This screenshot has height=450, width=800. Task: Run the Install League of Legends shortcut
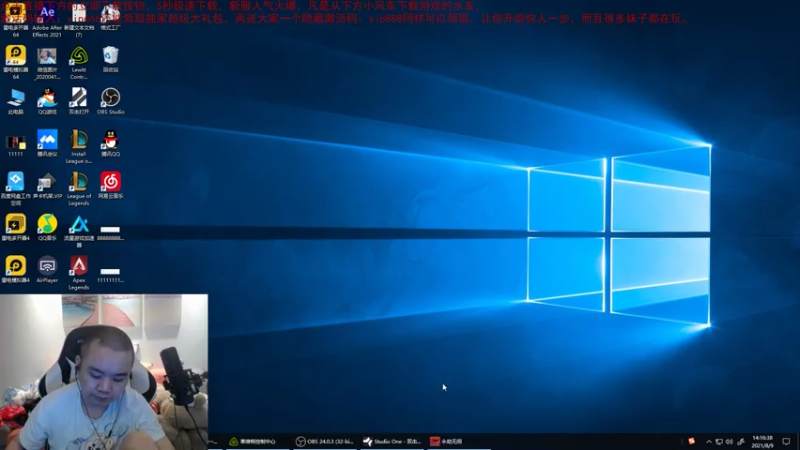click(79, 147)
